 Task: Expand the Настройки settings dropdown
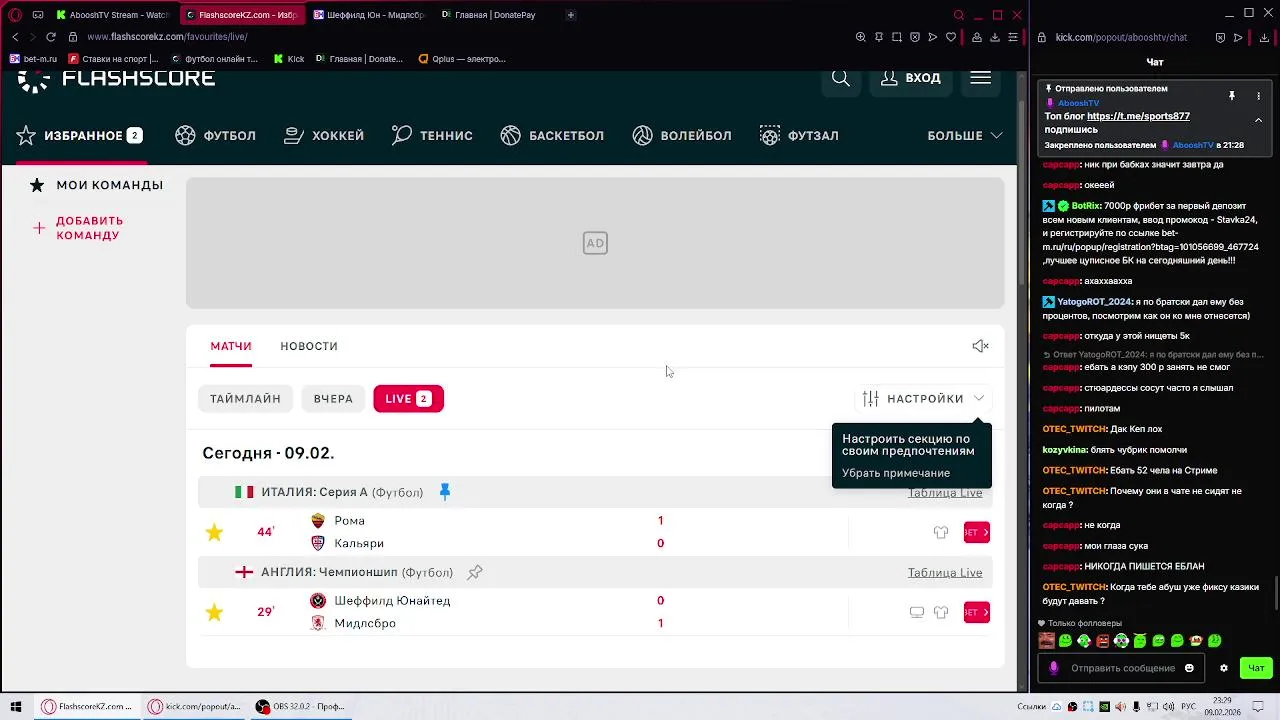click(x=923, y=399)
